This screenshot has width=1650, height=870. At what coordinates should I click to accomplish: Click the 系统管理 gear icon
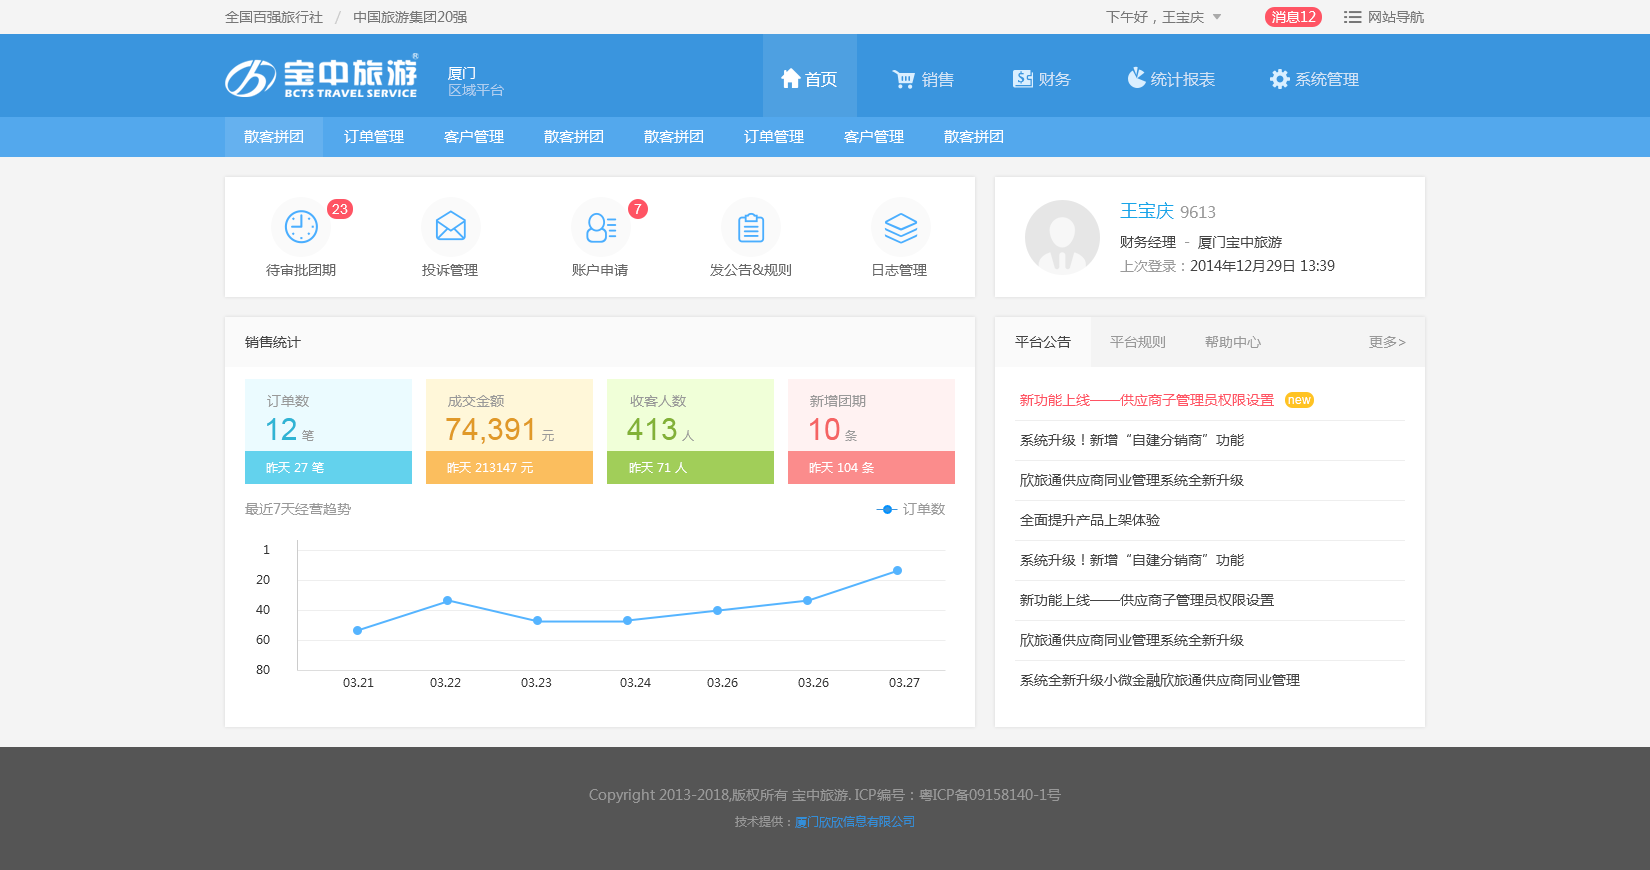1279,79
